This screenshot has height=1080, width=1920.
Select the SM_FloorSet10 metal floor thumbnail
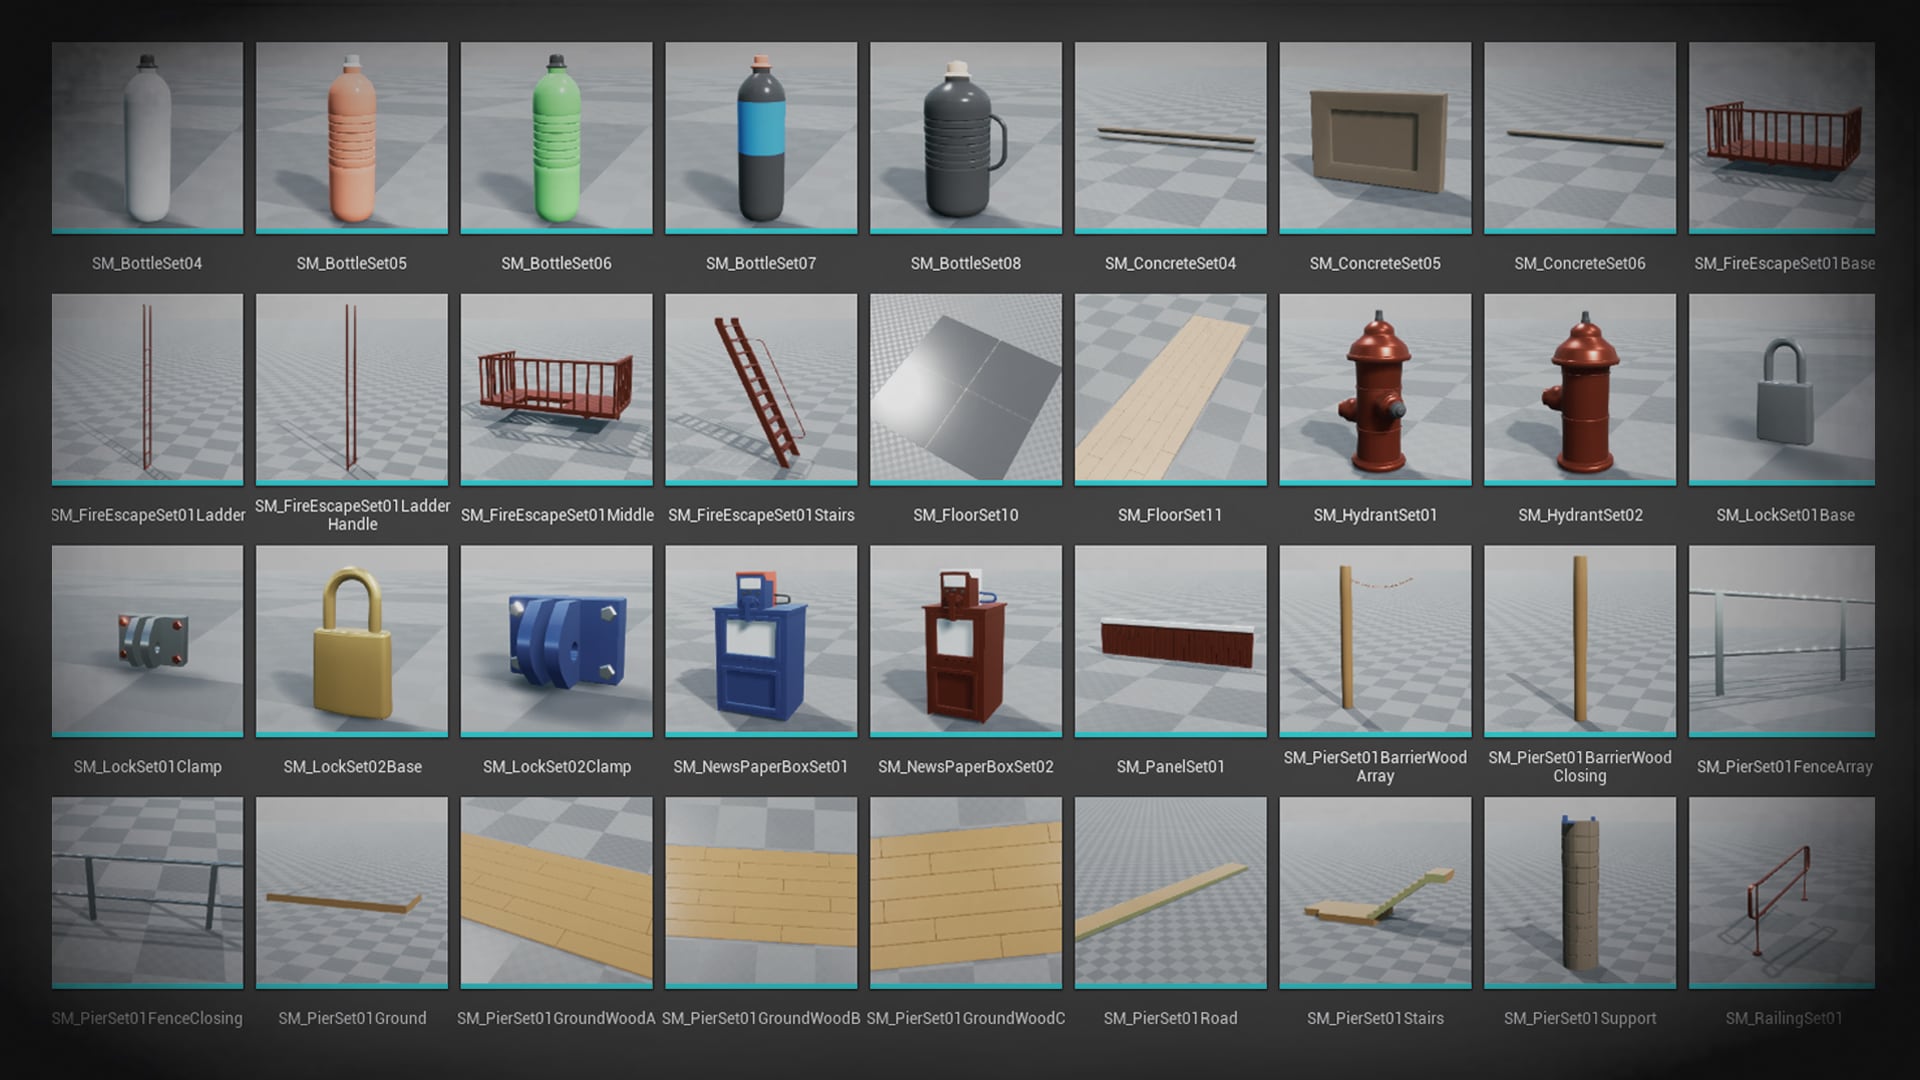tap(966, 390)
